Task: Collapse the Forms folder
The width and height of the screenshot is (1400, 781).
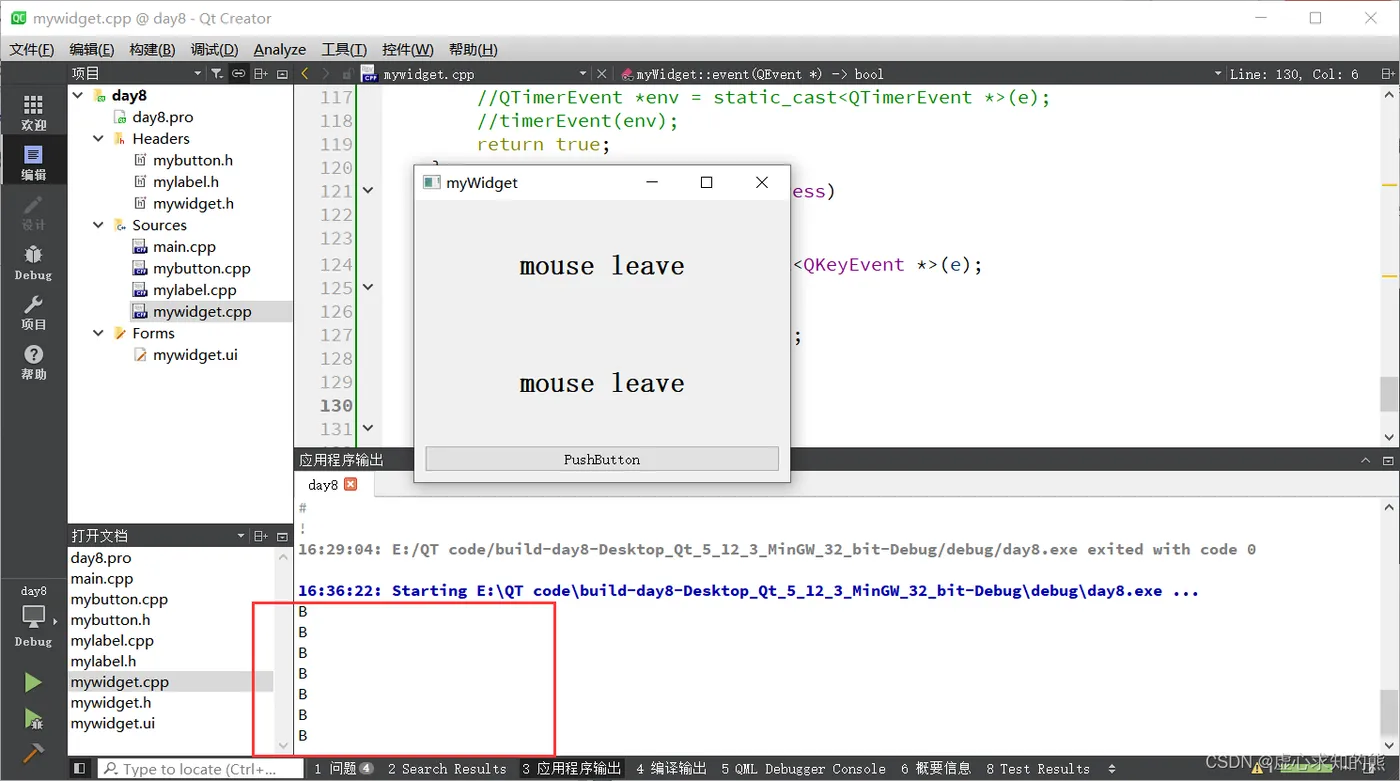Action: (x=98, y=333)
